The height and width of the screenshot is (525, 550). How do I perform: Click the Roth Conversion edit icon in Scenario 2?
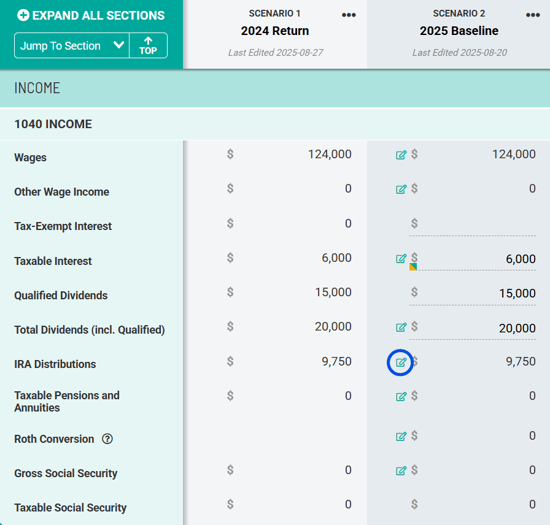tap(401, 436)
